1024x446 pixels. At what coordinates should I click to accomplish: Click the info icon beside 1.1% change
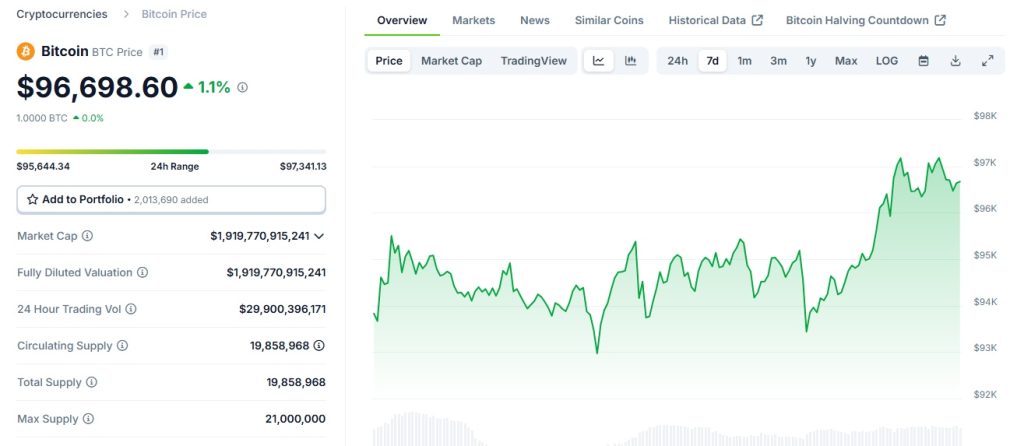[x=242, y=87]
